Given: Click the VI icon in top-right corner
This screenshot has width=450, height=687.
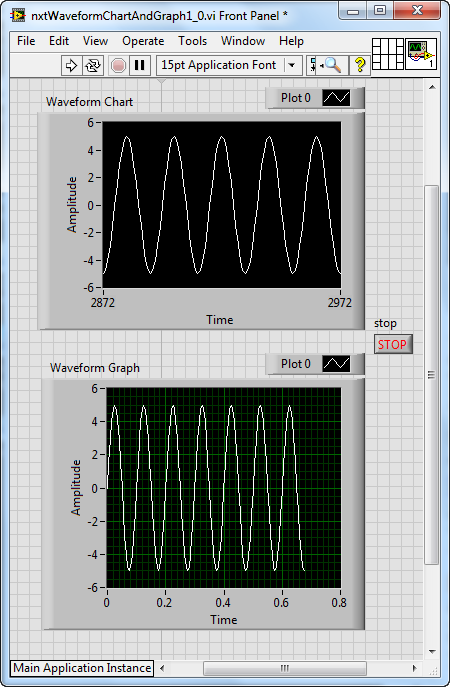Looking at the screenshot, I should point(421,53).
